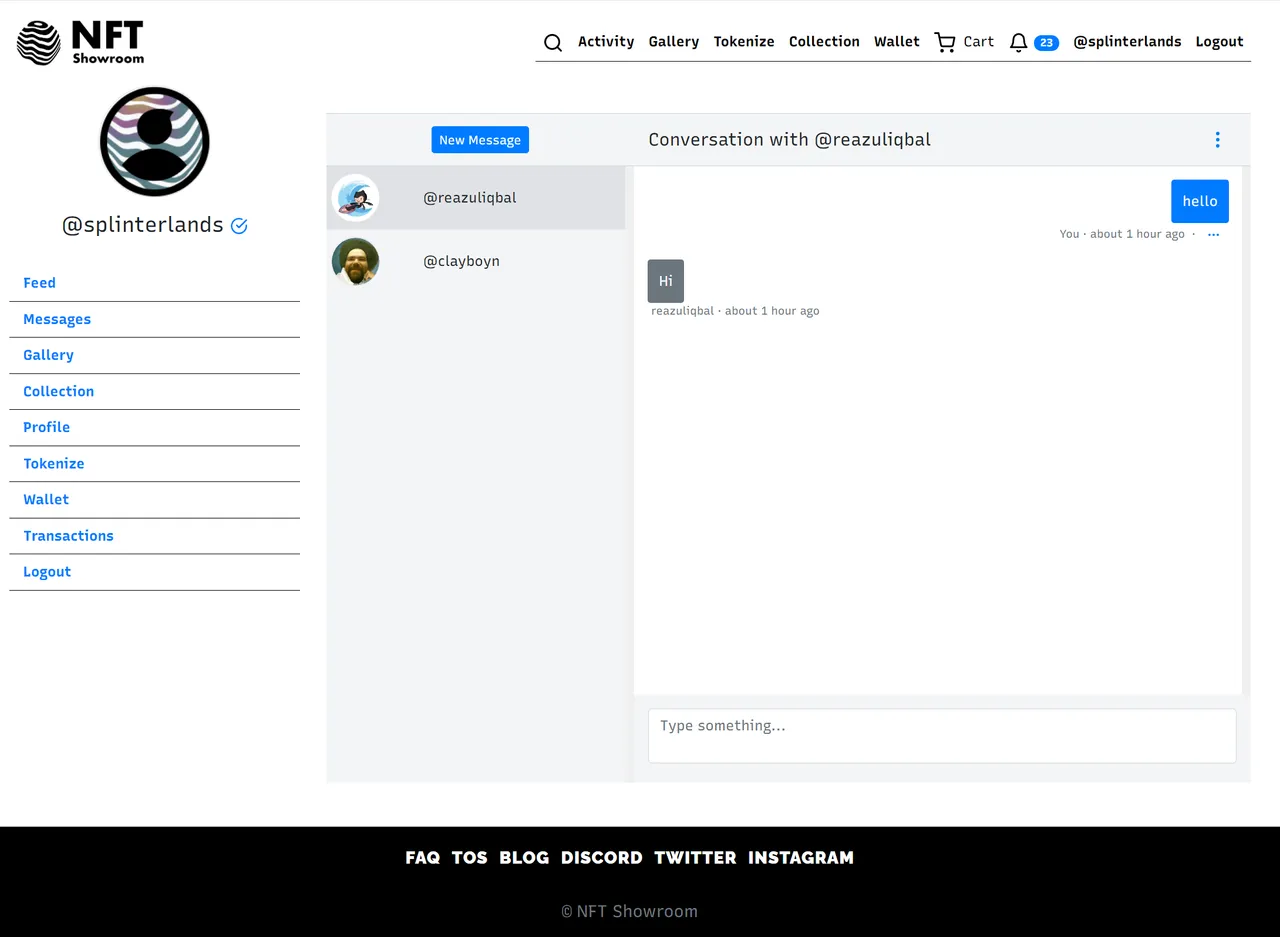Open options dots beside hello message

click(x=1213, y=234)
